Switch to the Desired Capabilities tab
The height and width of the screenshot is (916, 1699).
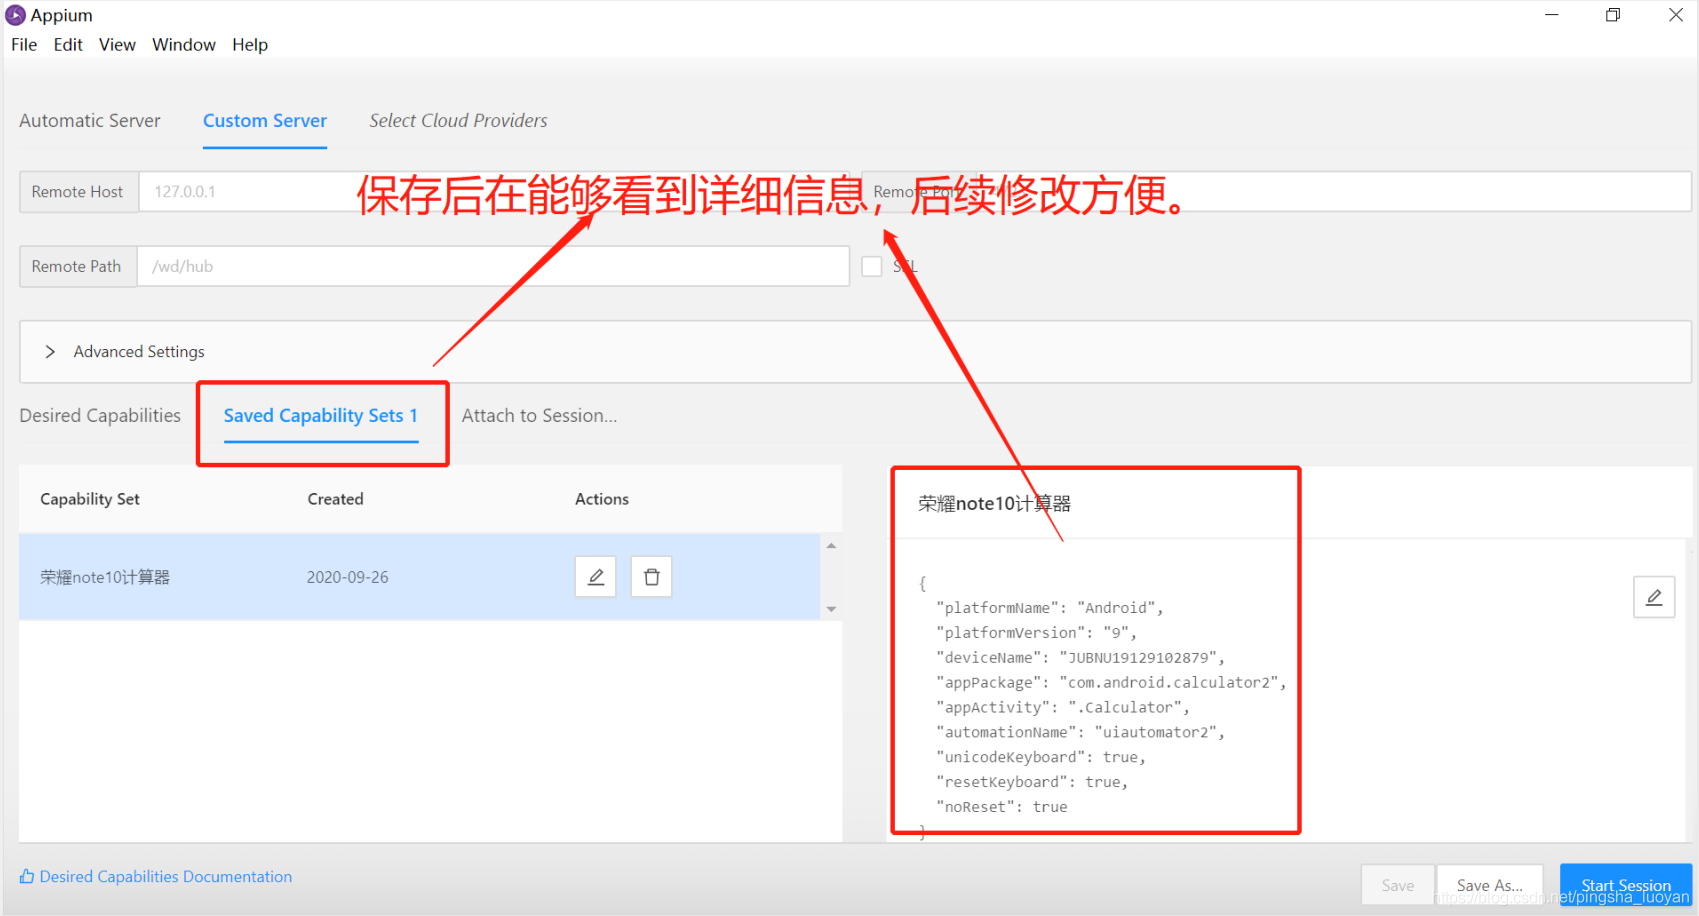point(100,416)
